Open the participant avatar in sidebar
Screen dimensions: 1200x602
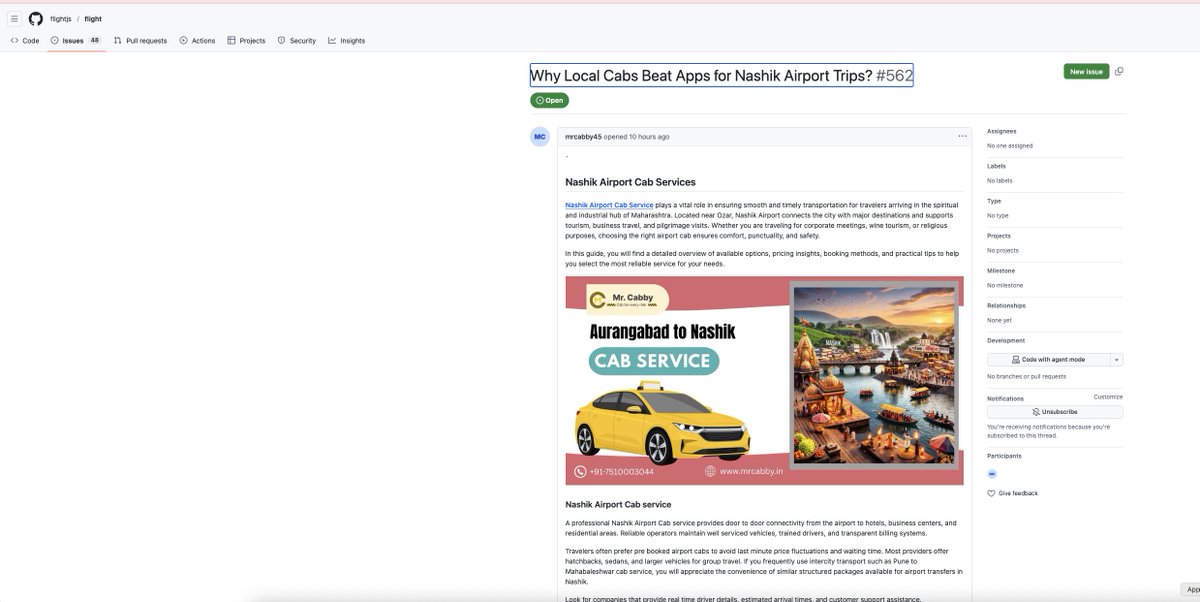[992, 474]
